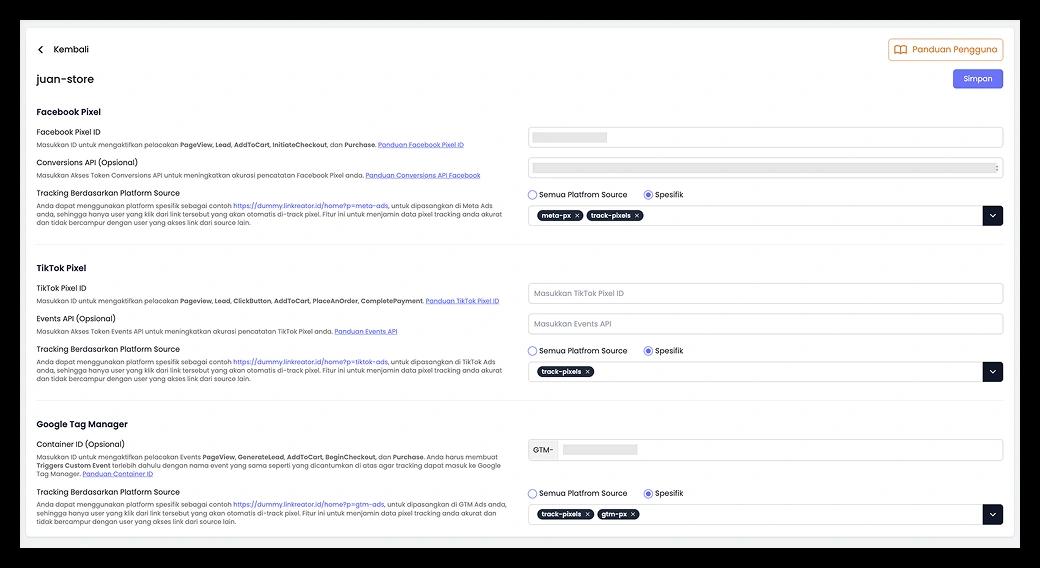Click the TikTok Pixel ID input field
This screenshot has width=1040, height=568.
pos(765,294)
